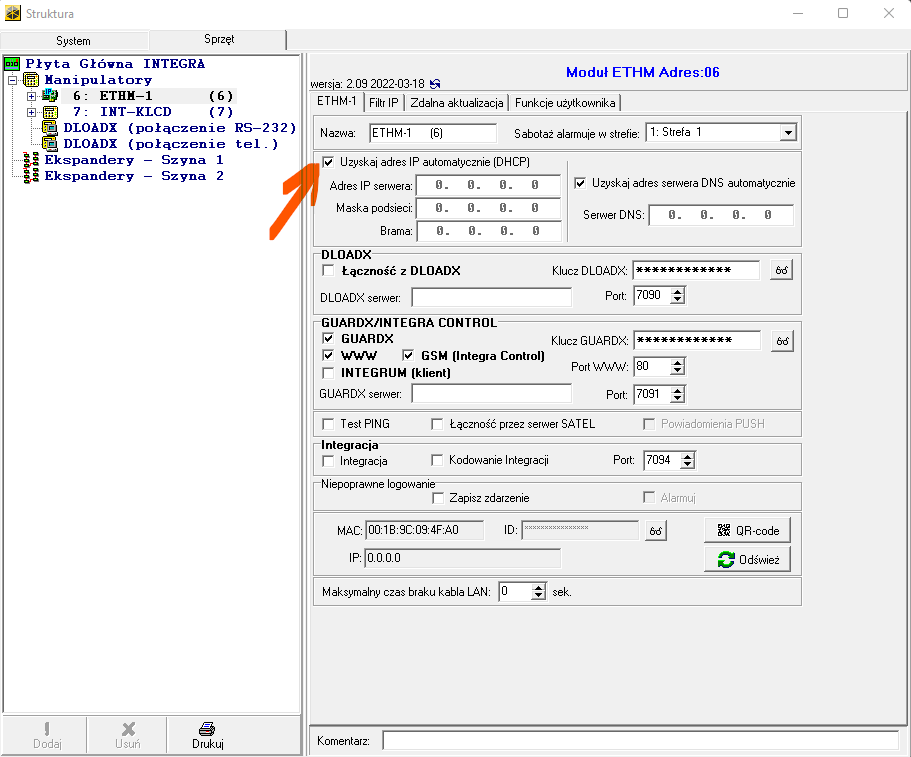
Task: Open the Zdalna aktualizacja tab
Action: 457,102
